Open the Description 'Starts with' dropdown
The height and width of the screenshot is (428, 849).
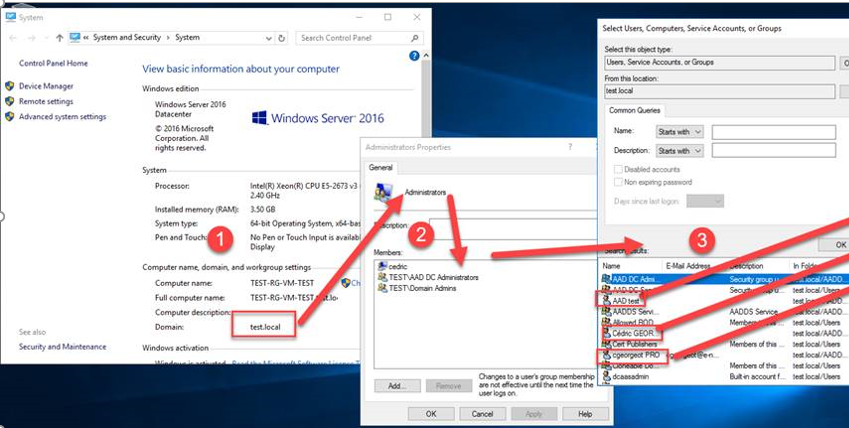click(x=680, y=151)
